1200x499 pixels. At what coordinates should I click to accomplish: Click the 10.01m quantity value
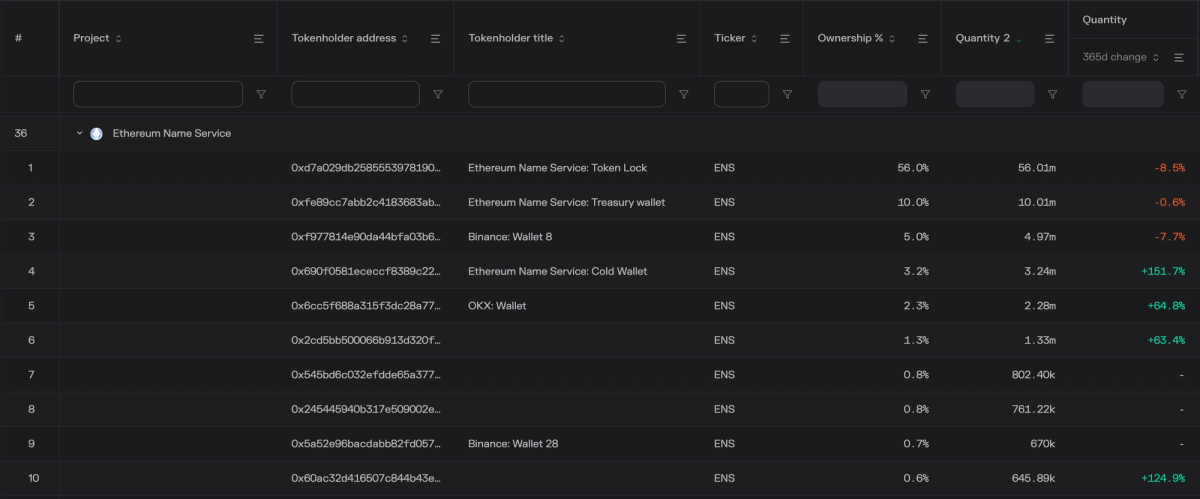[x=1037, y=202]
